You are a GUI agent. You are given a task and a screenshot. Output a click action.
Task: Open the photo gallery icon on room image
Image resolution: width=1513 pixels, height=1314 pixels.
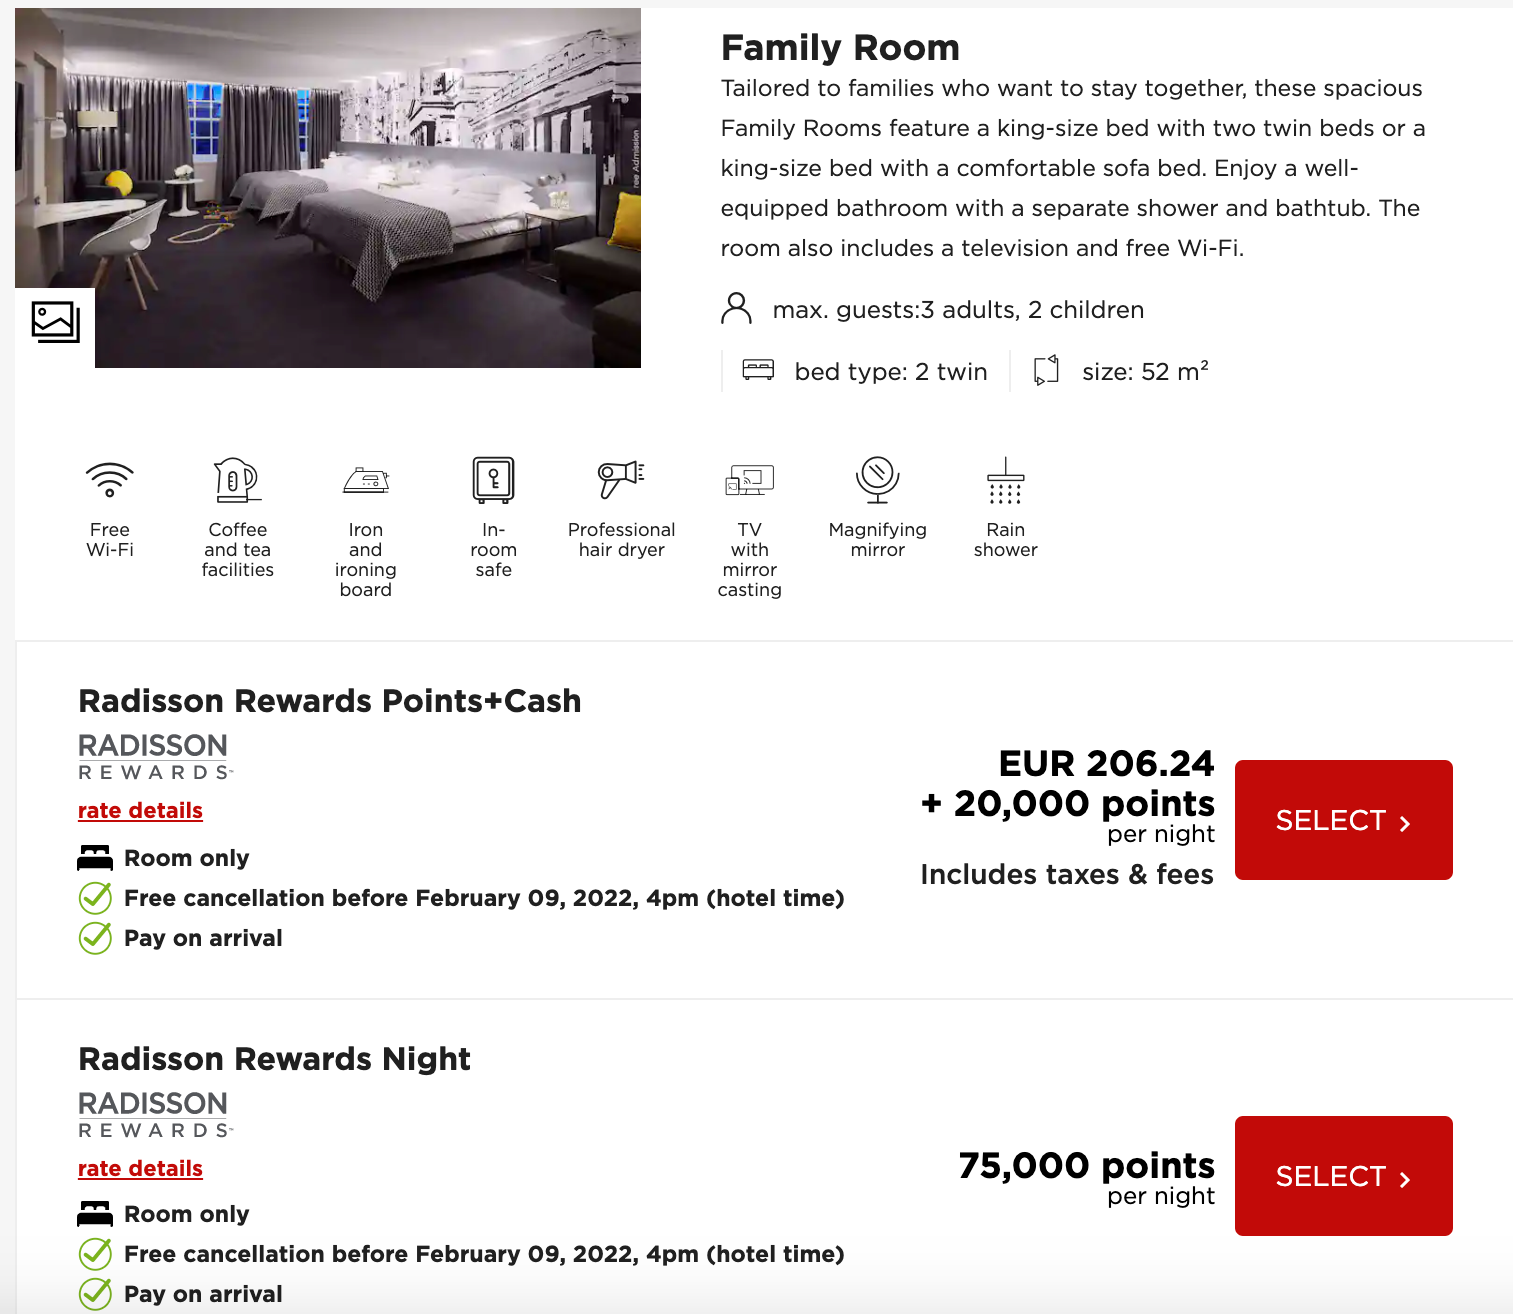pos(54,322)
